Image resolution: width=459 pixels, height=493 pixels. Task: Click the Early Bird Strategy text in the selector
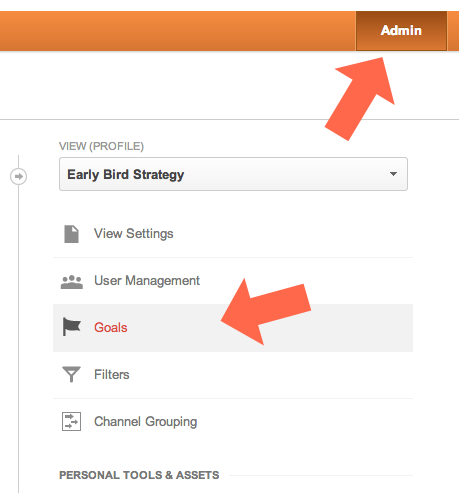pos(126,175)
